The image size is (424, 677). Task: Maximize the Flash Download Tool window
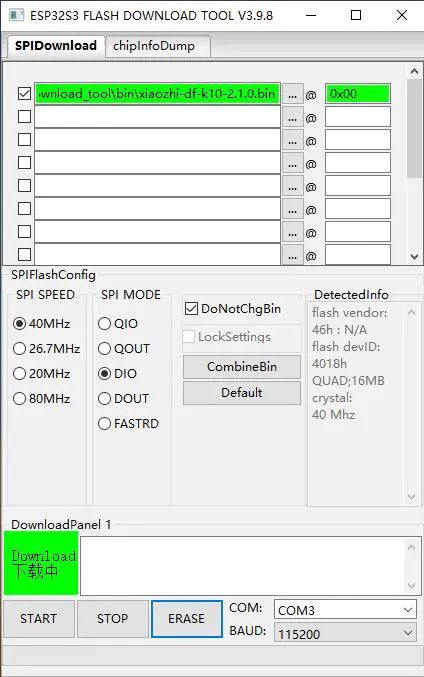356,16
